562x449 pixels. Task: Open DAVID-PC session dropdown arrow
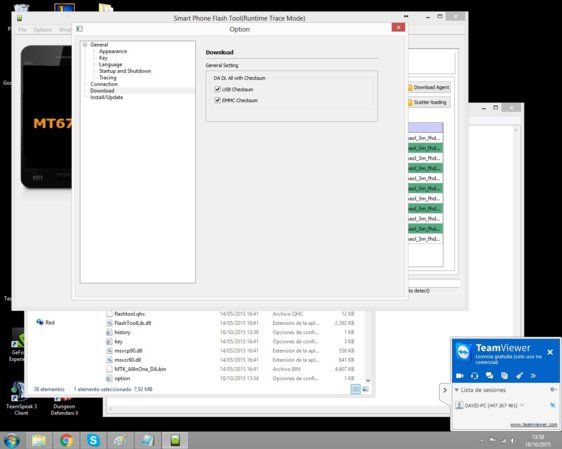tap(522, 405)
